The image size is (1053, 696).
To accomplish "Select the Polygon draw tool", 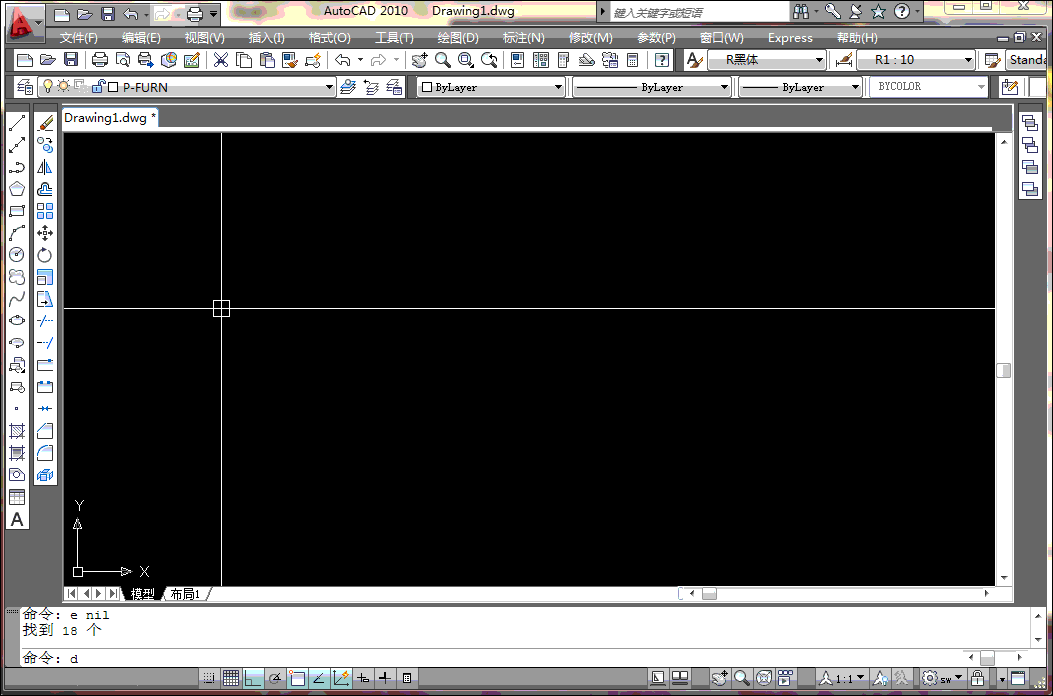I will [17, 189].
